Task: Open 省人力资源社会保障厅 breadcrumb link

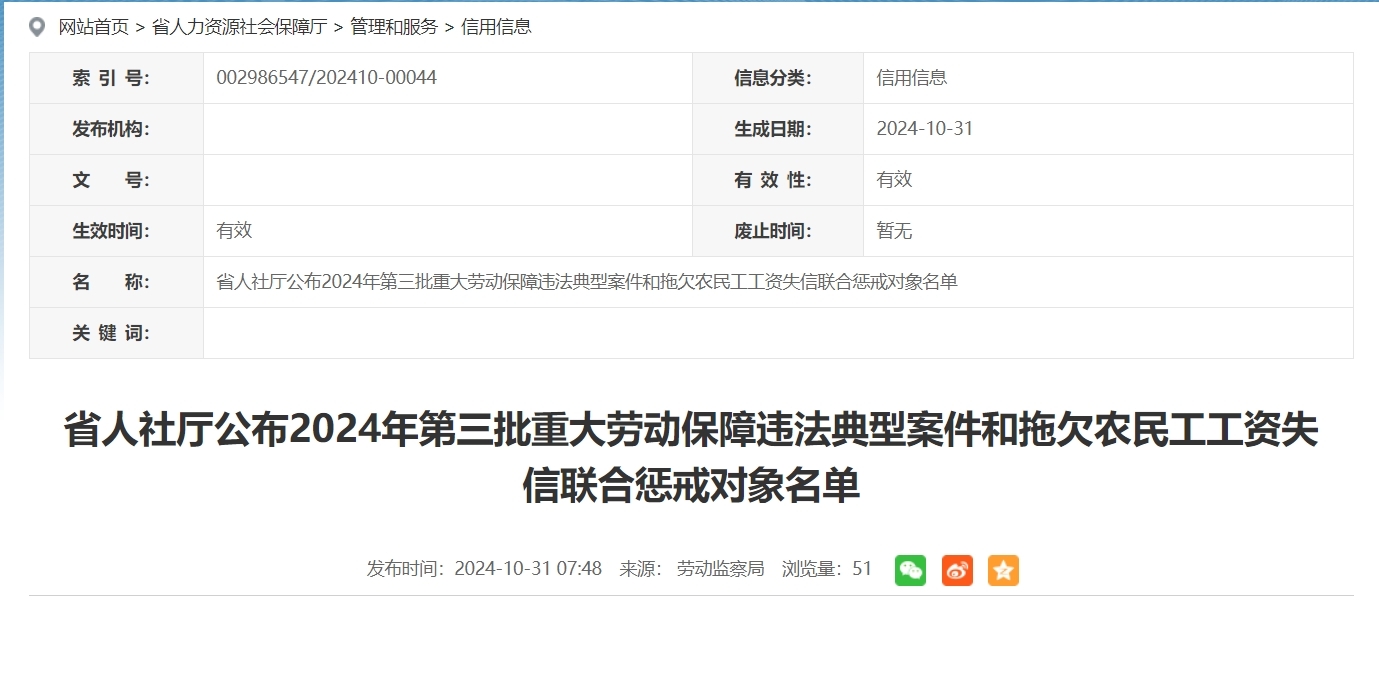Action: pos(239,27)
